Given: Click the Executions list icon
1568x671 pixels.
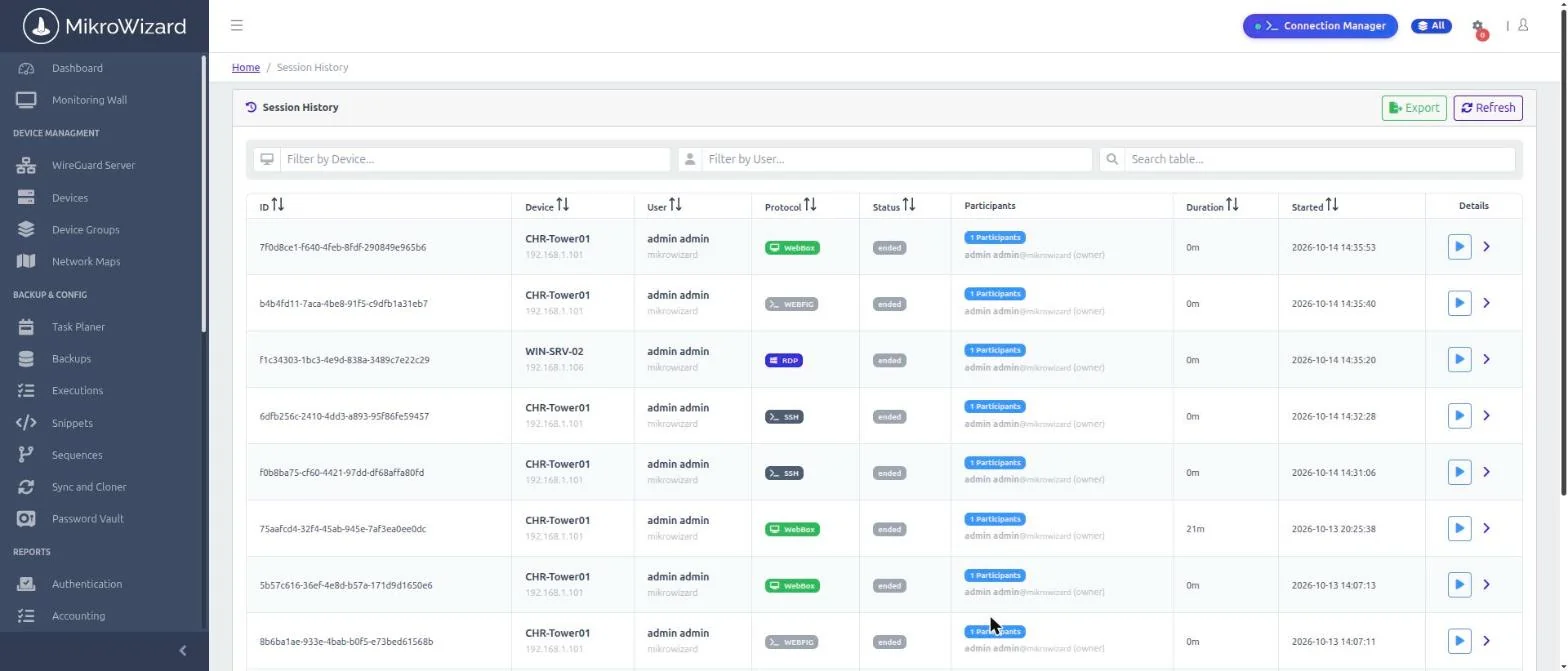Looking at the screenshot, I should (x=26, y=391).
